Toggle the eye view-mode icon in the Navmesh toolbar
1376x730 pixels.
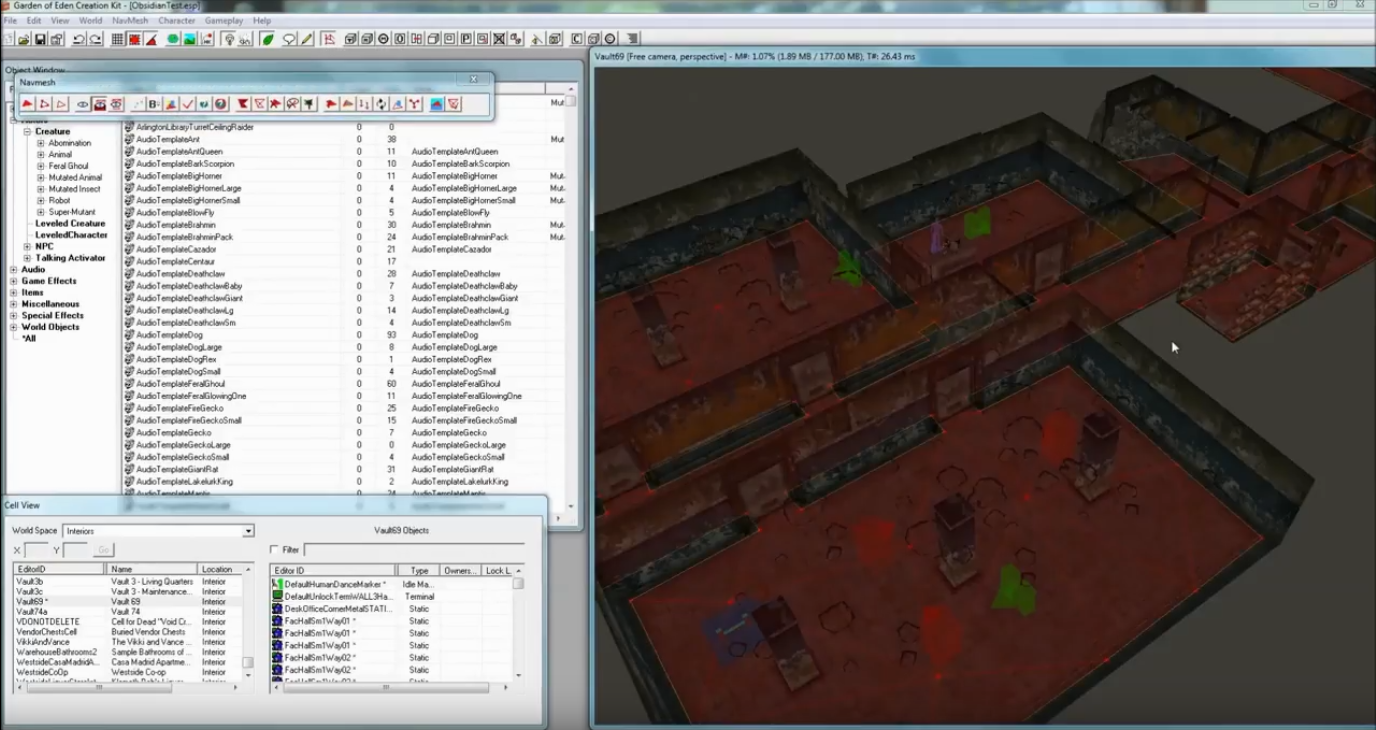pos(83,104)
